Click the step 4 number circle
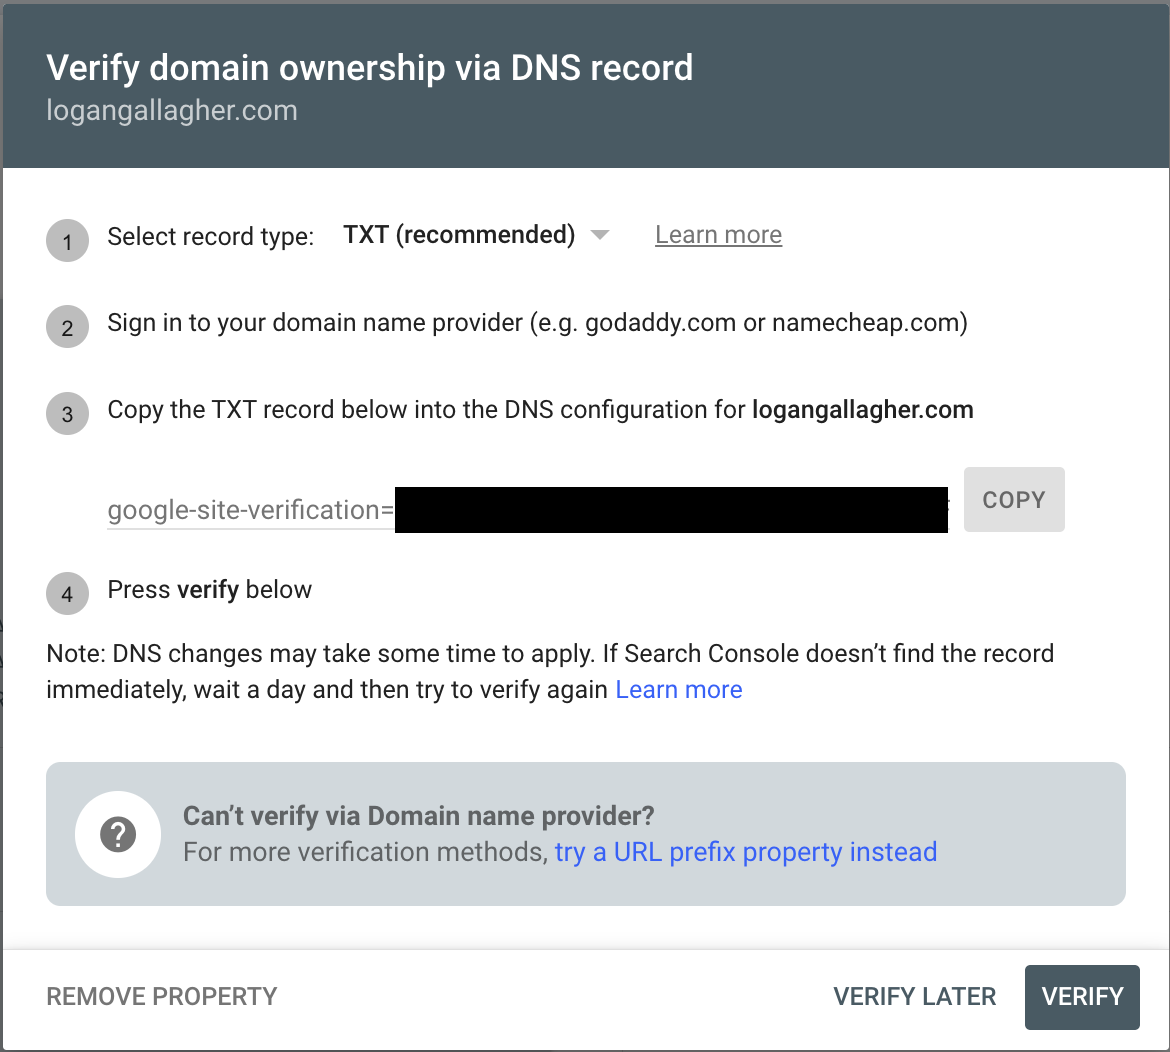Image resolution: width=1170 pixels, height=1052 pixels. click(x=67, y=594)
